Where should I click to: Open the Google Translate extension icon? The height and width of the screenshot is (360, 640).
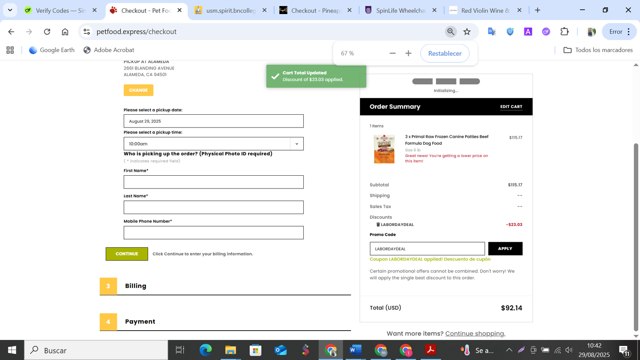point(491,31)
